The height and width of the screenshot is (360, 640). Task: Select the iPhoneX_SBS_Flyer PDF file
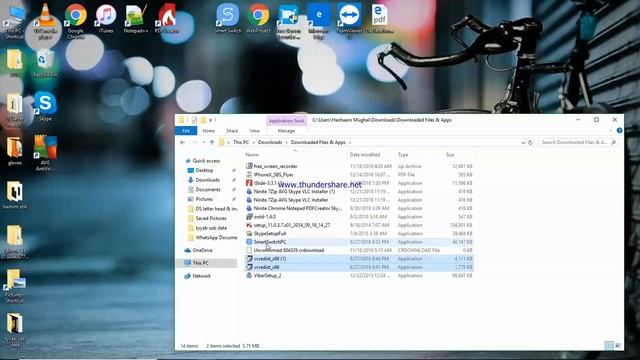pos(359,175)
